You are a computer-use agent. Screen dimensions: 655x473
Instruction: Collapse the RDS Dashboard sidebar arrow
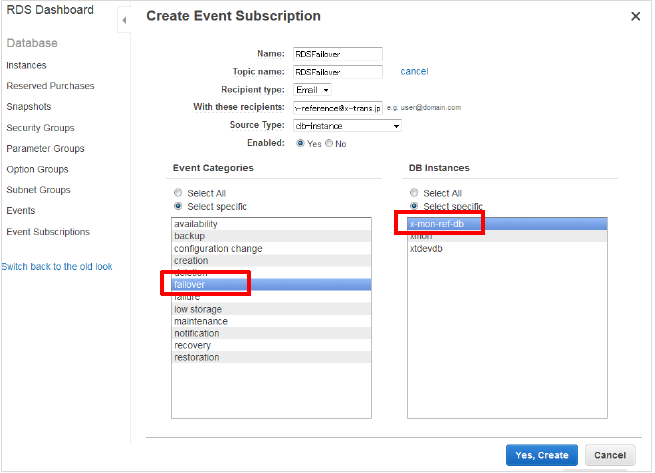coord(123,19)
